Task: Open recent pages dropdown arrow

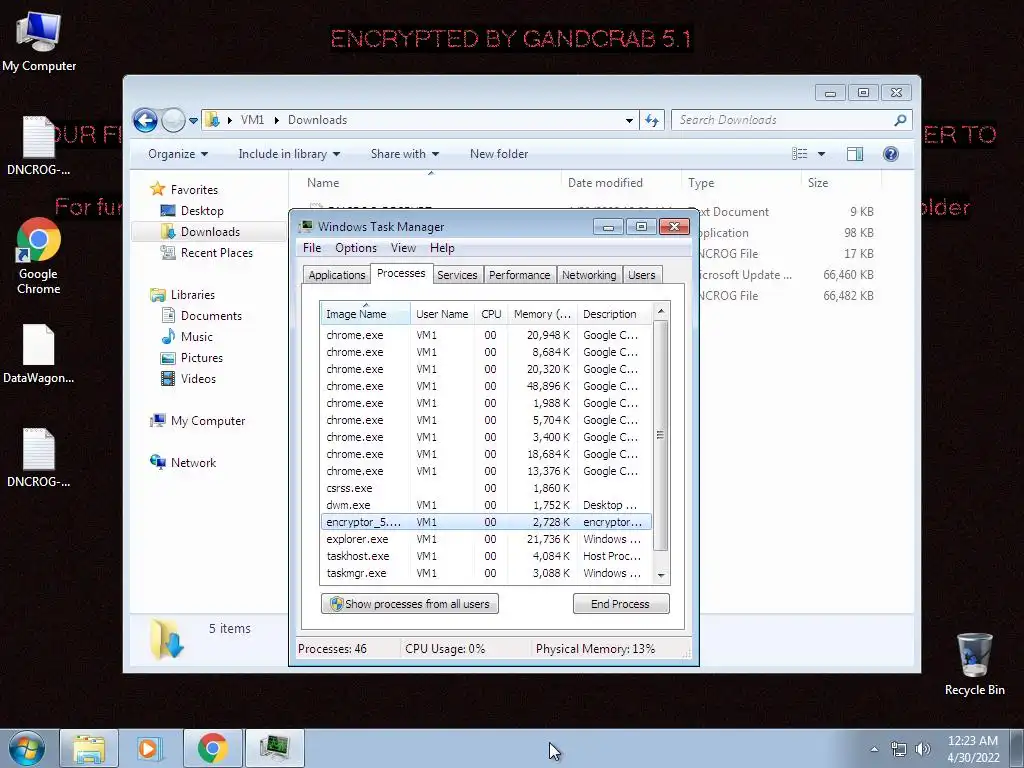Action: 193,120
